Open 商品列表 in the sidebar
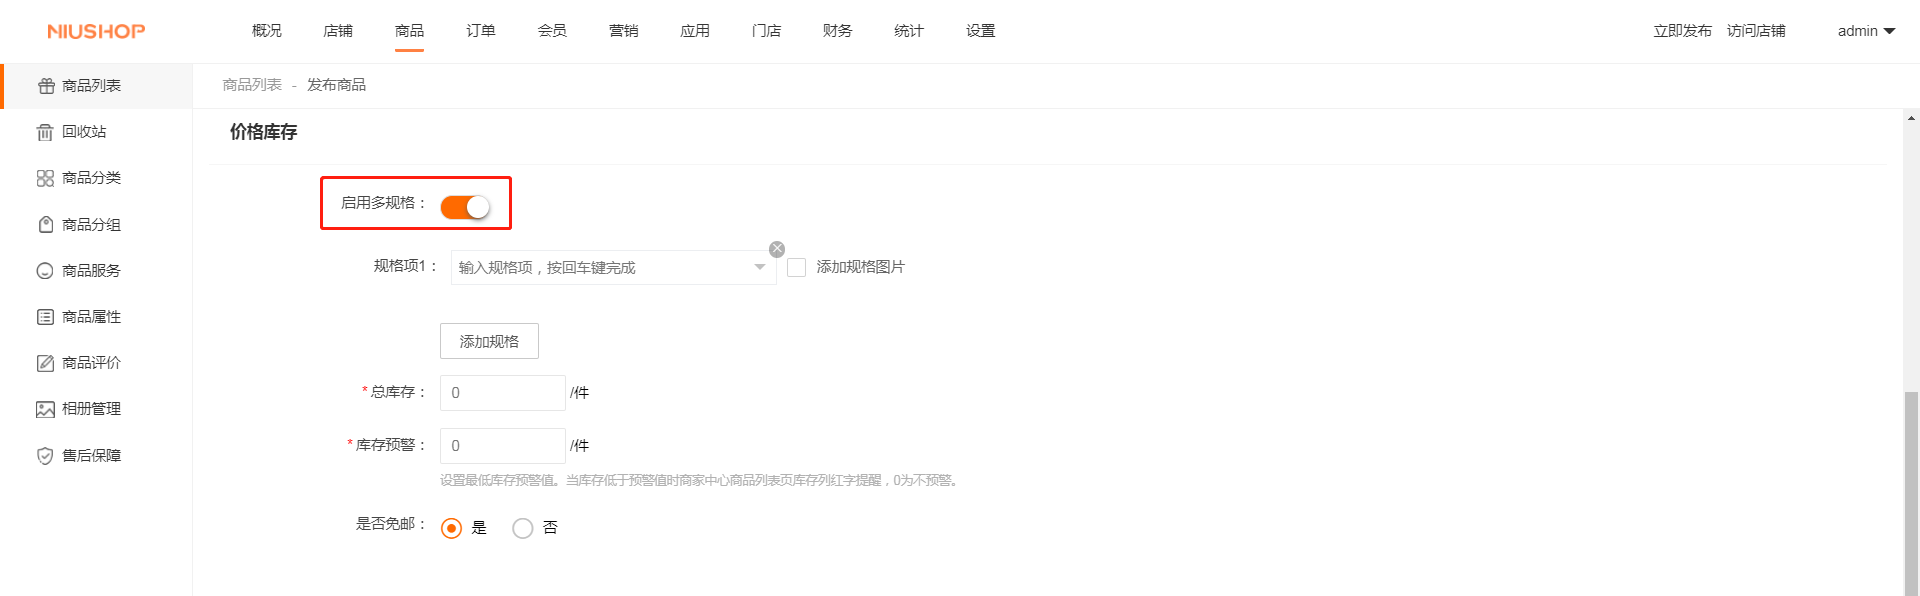 tap(96, 86)
